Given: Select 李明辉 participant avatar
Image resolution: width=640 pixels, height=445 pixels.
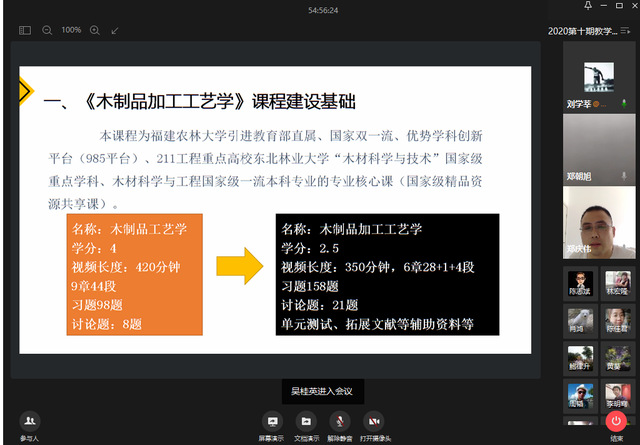Looking at the screenshot, I should (618, 396).
